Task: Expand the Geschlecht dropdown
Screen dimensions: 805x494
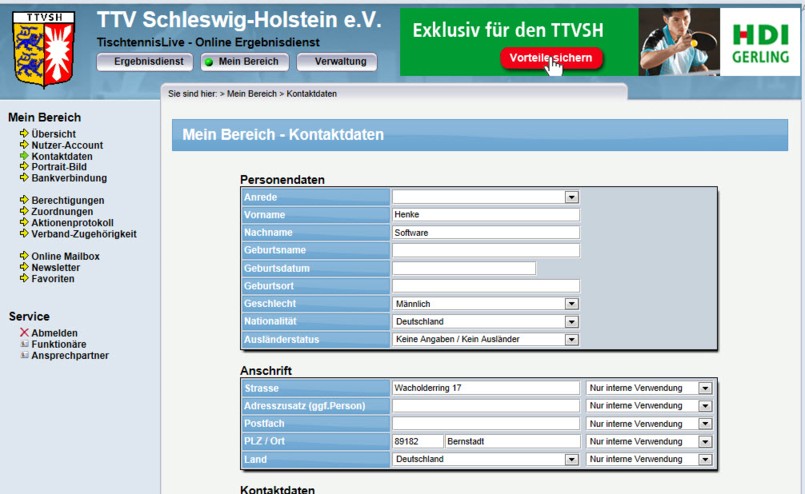Action: 571,304
